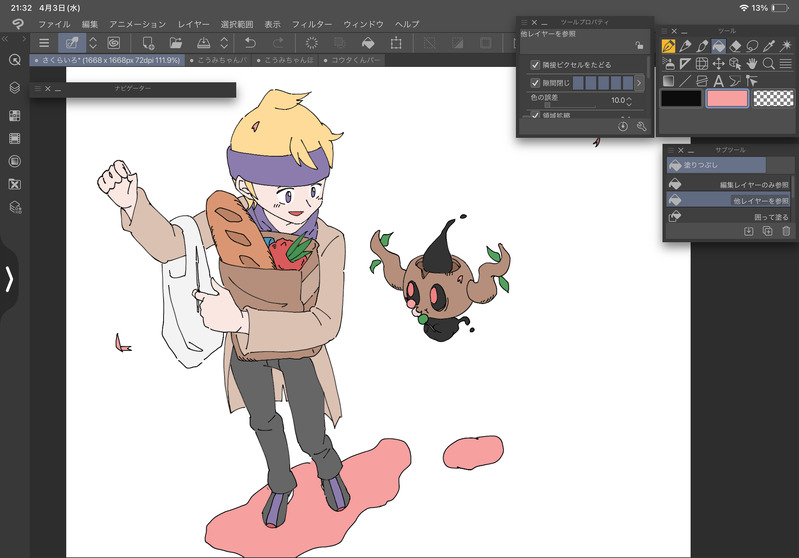Select 塗りつぶし sub tool group

point(716,165)
